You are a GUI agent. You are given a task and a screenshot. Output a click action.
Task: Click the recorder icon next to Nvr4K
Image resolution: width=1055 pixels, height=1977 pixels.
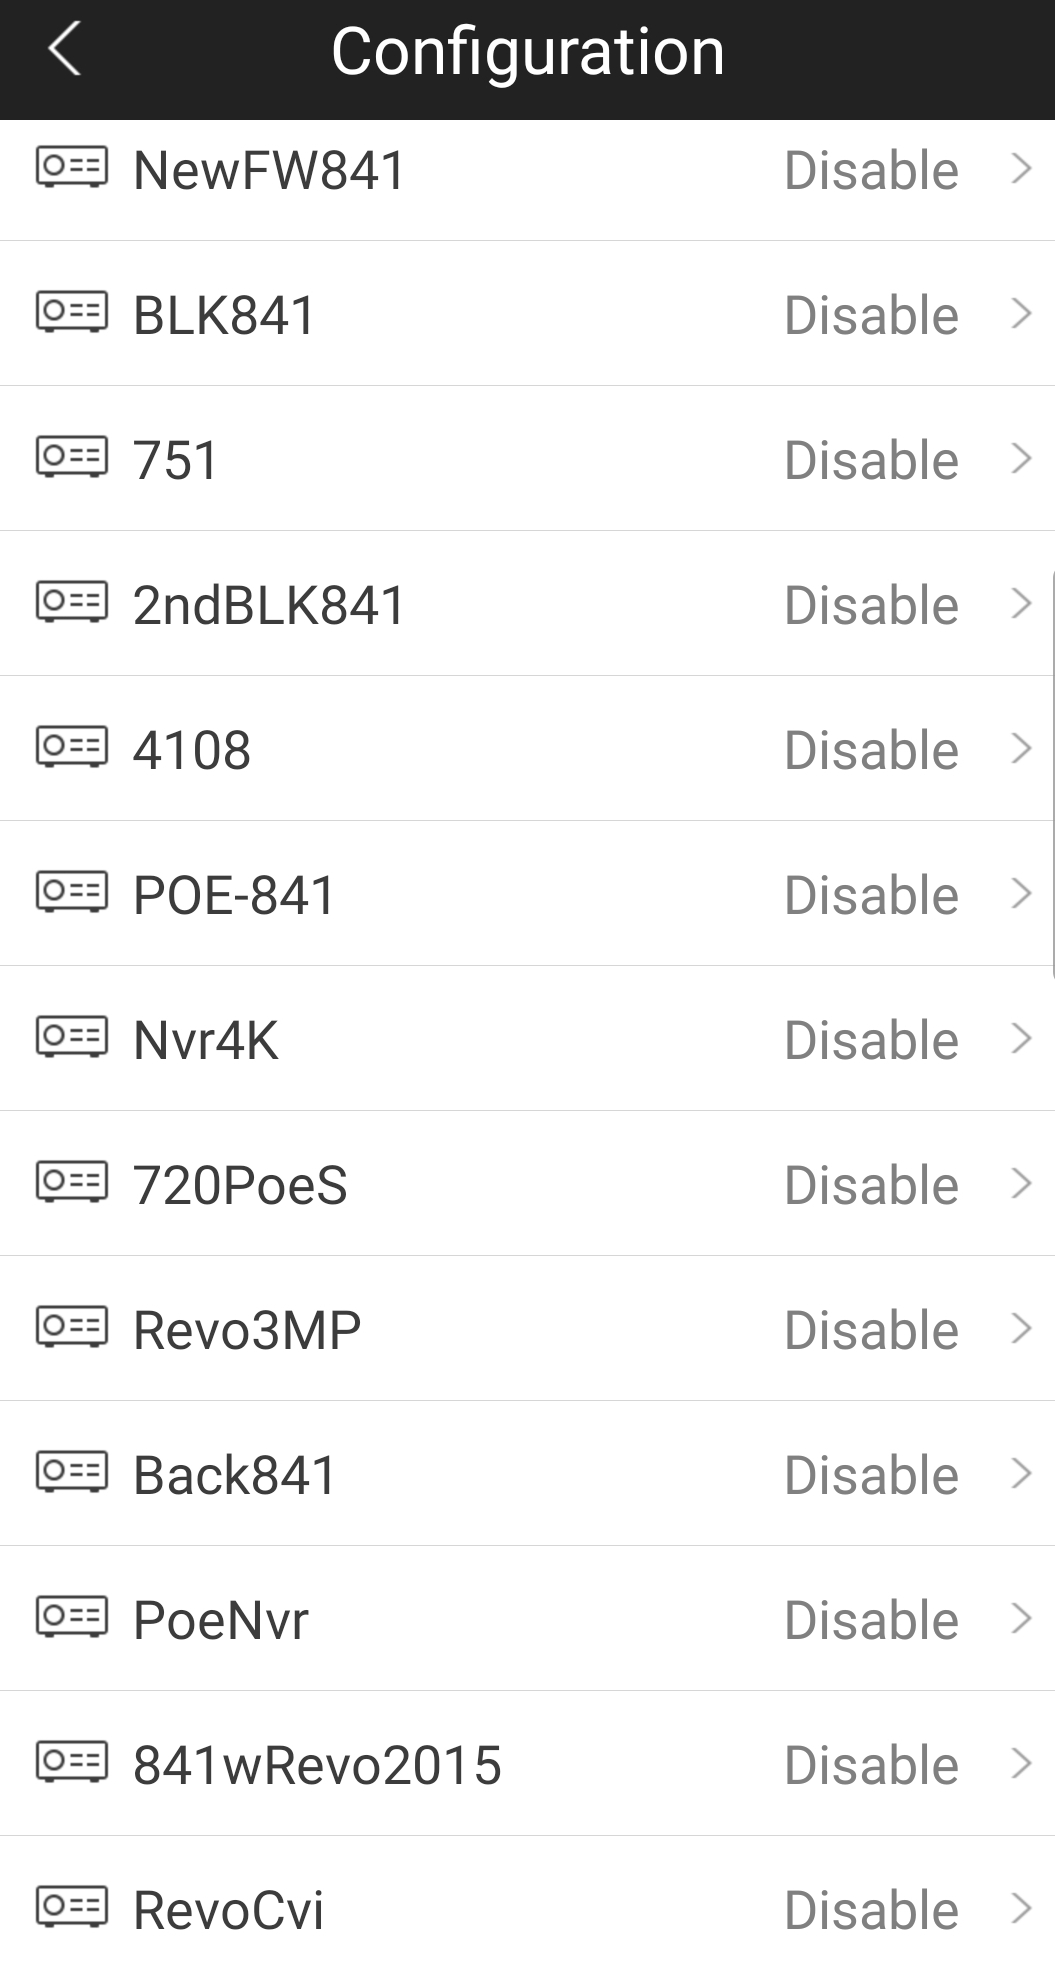pyautogui.click(x=72, y=1037)
